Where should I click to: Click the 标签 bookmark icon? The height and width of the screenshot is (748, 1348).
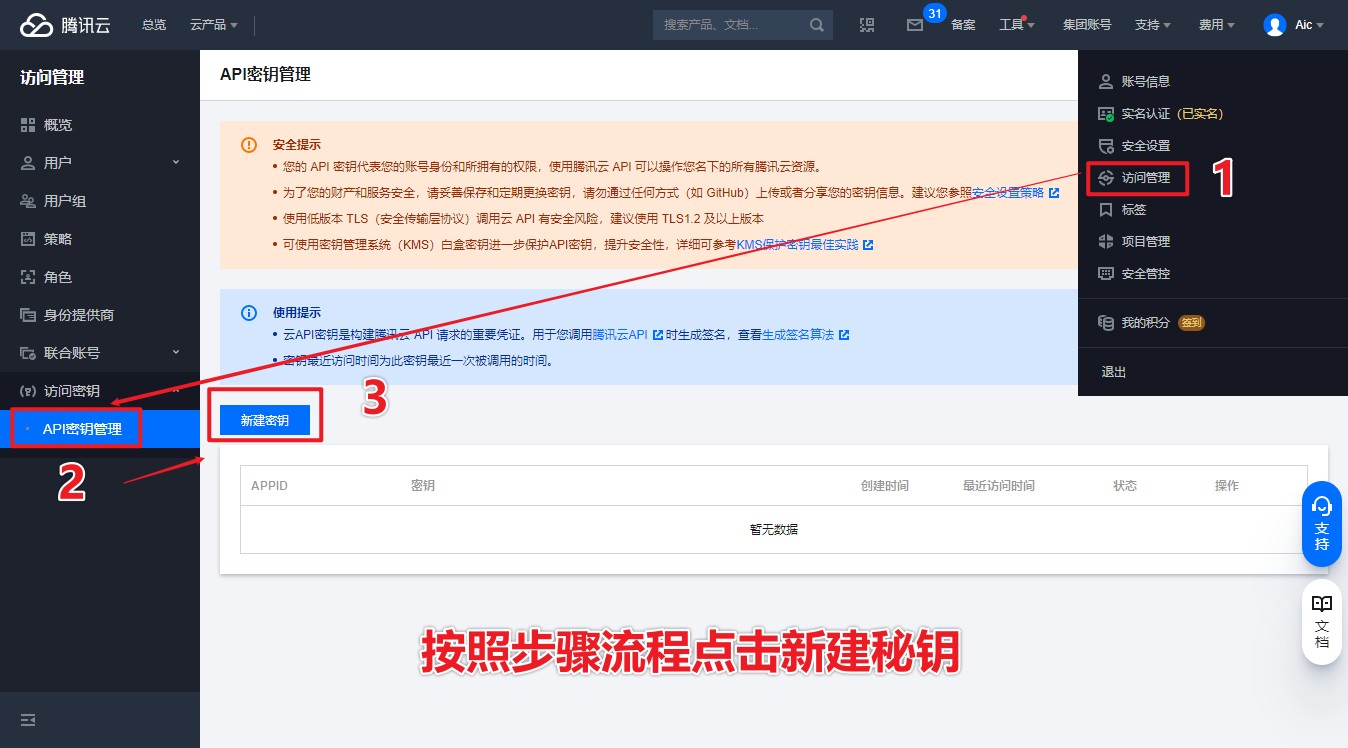(x=1105, y=210)
